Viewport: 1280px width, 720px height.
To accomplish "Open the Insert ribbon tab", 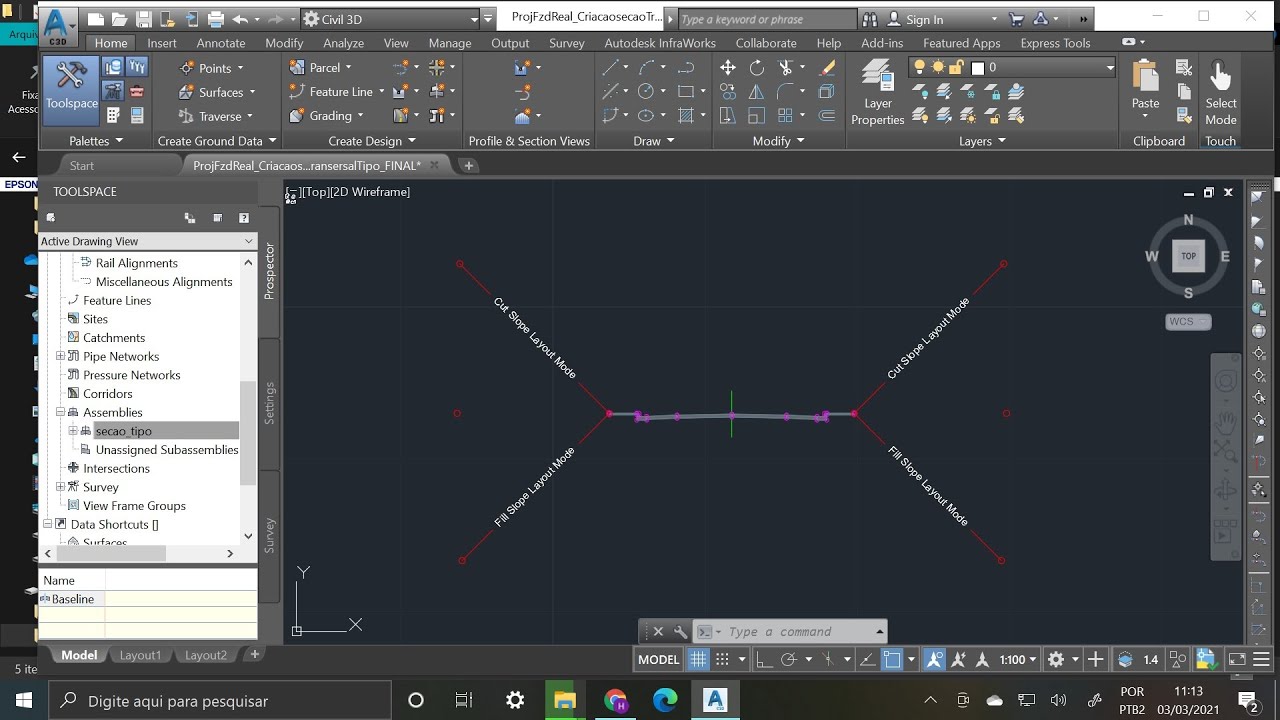I will (x=162, y=43).
